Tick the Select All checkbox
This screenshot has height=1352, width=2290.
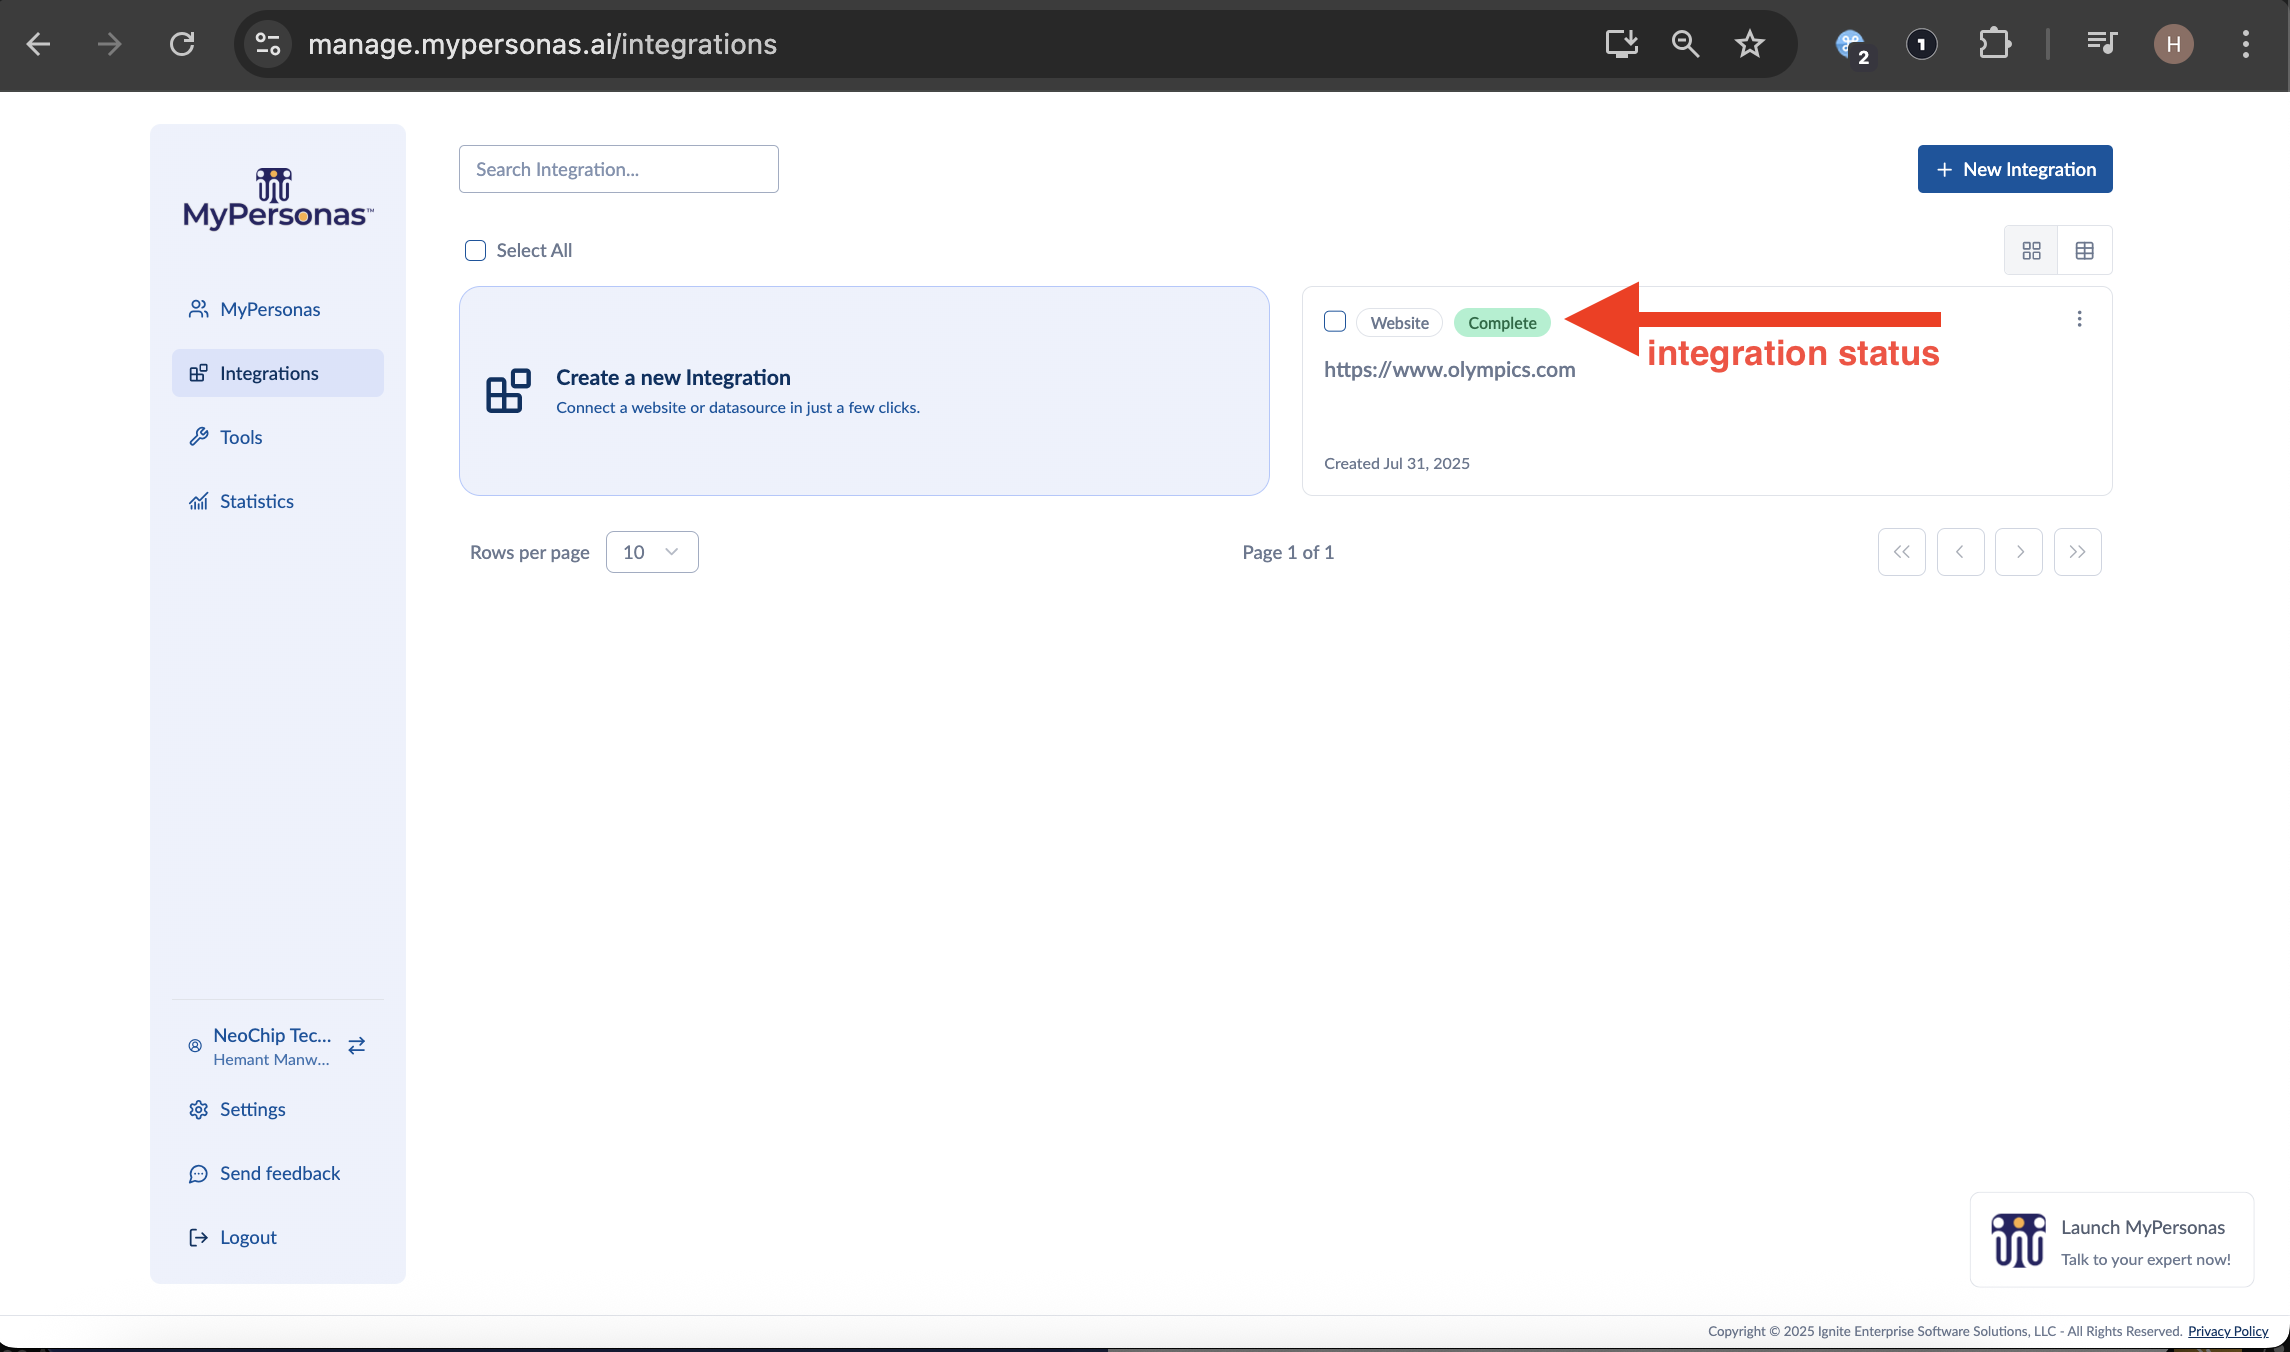point(476,251)
